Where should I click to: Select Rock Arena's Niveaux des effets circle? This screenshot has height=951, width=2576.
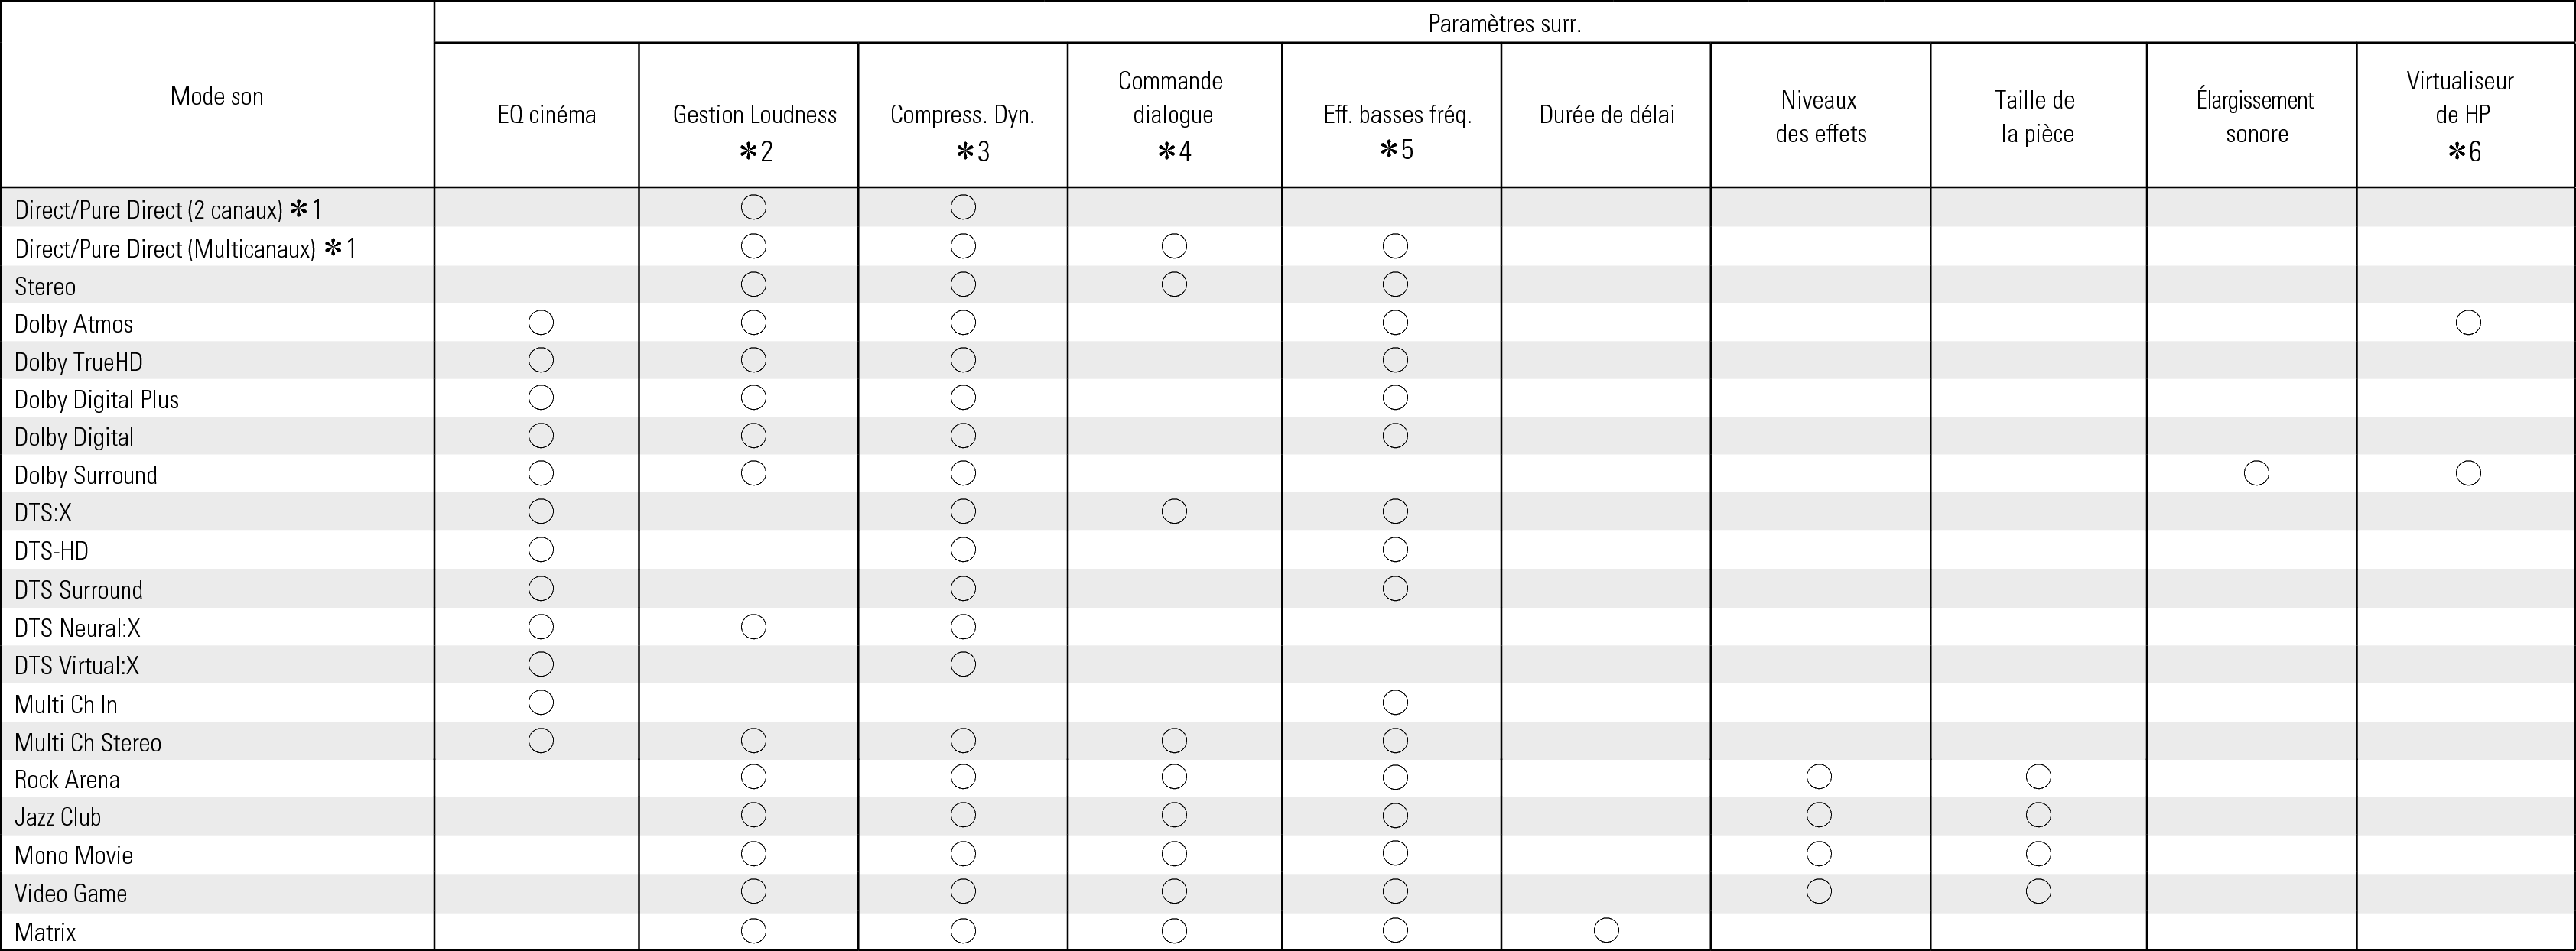pos(1819,777)
